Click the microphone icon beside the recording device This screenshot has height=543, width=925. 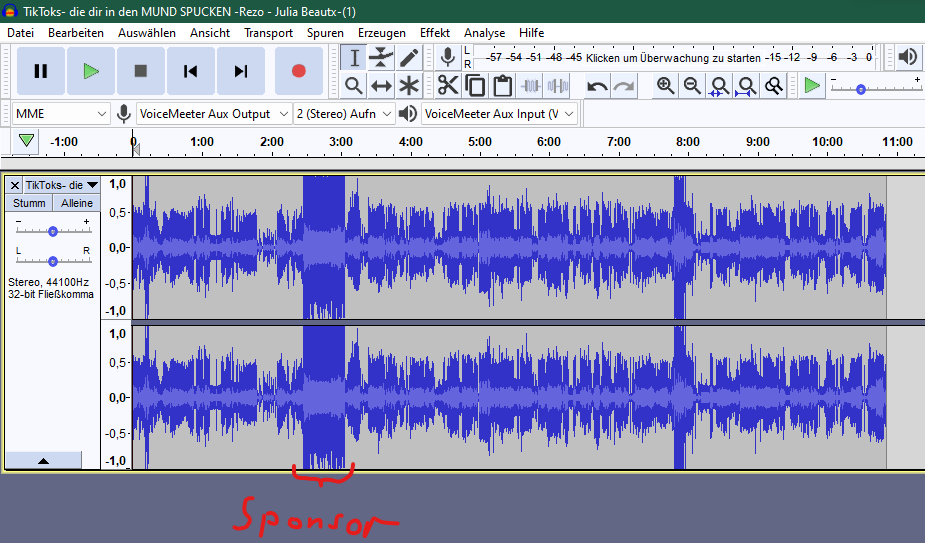pos(123,113)
